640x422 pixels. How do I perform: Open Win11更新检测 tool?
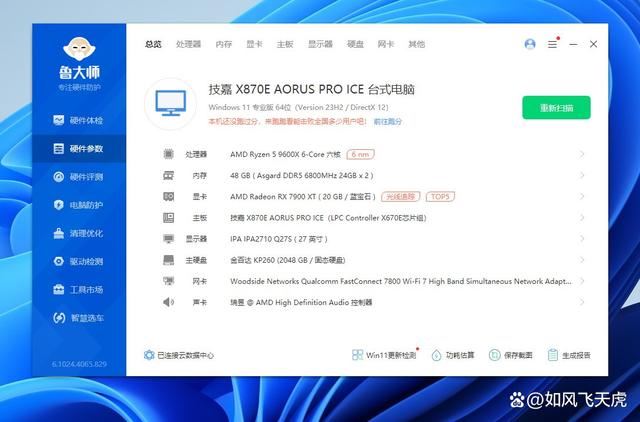(383, 355)
